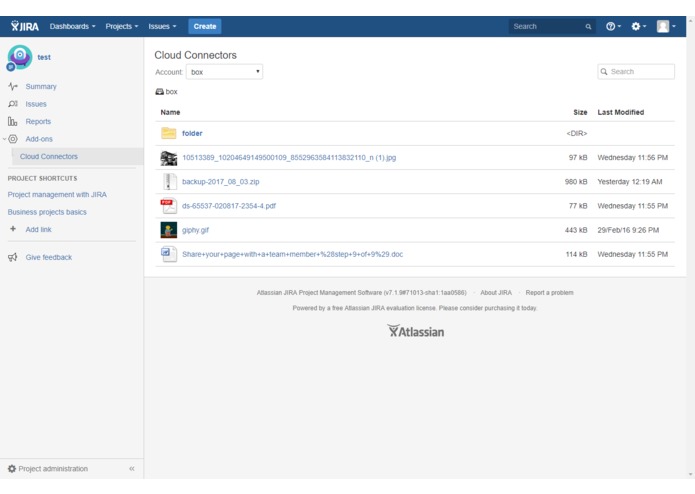This screenshot has height=494, width=695.
Task: Collapse the sidebar with double chevron
Action: tap(132, 468)
